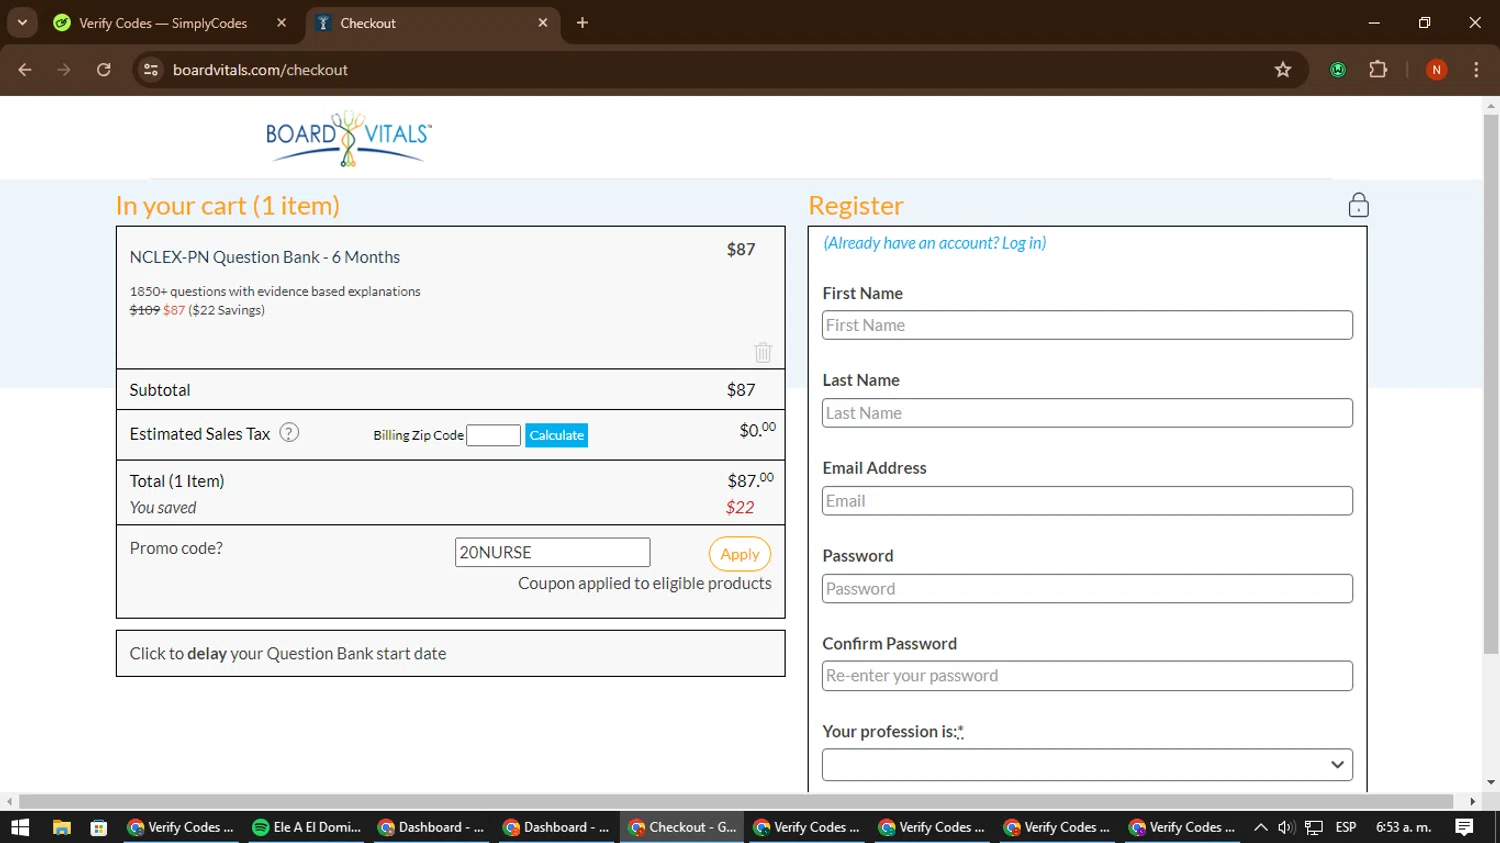1500x843 pixels.
Task: Click the BoardVitals logo
Action: (348, 138)
